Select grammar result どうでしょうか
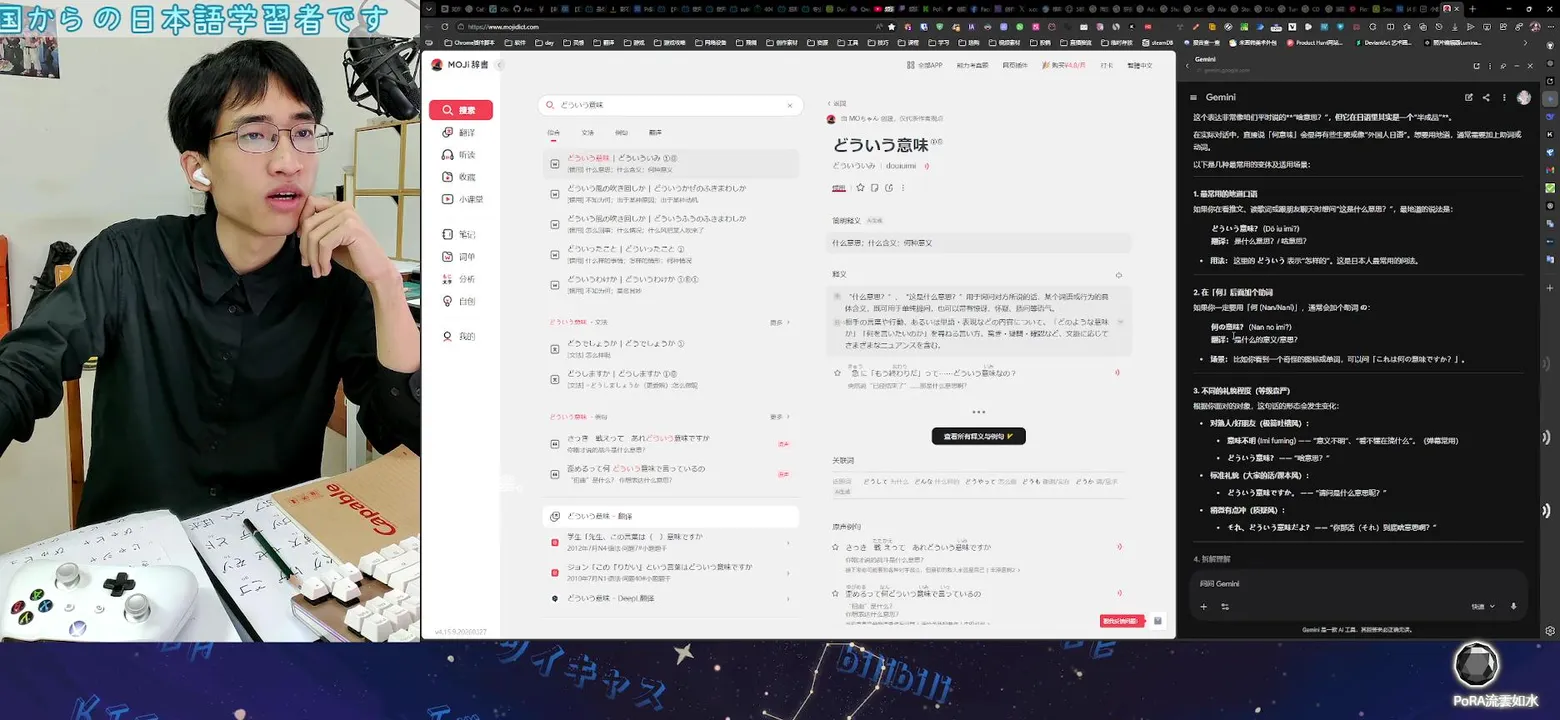This screenshot has width=1560, height=720. pyautogui.click(x=670, y=348)
